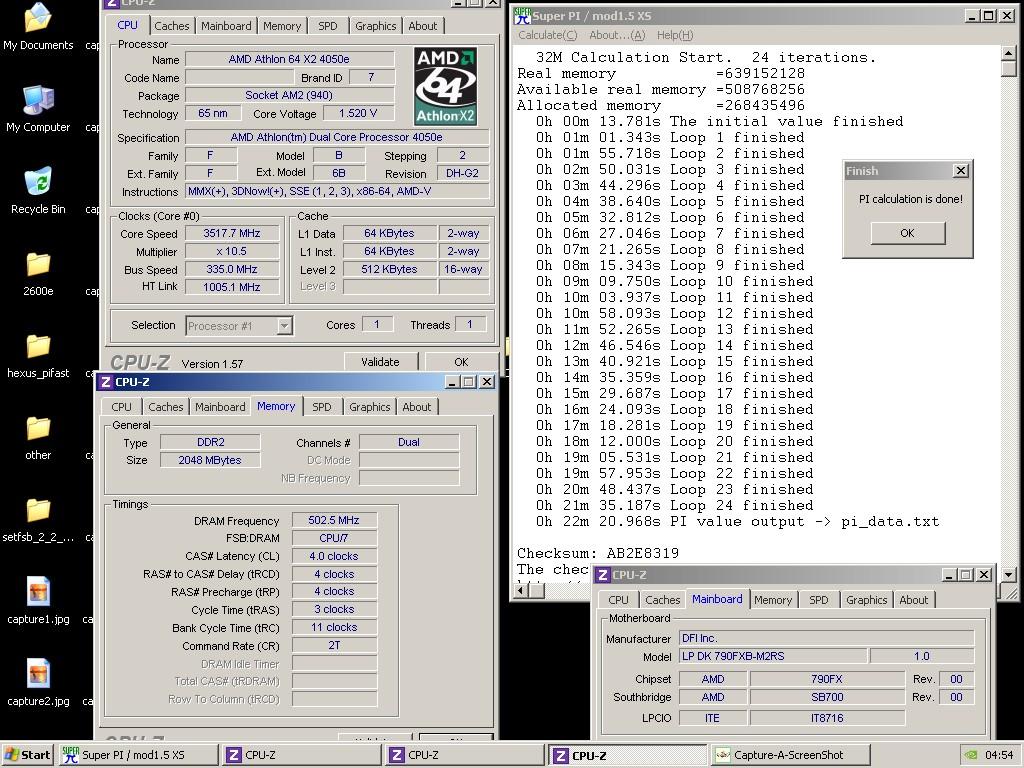Image resolution: width=1024 pixels, height=768 pixels.
Task: Click OK button in top CPU-Z window
Action: [x=461, y=362]
